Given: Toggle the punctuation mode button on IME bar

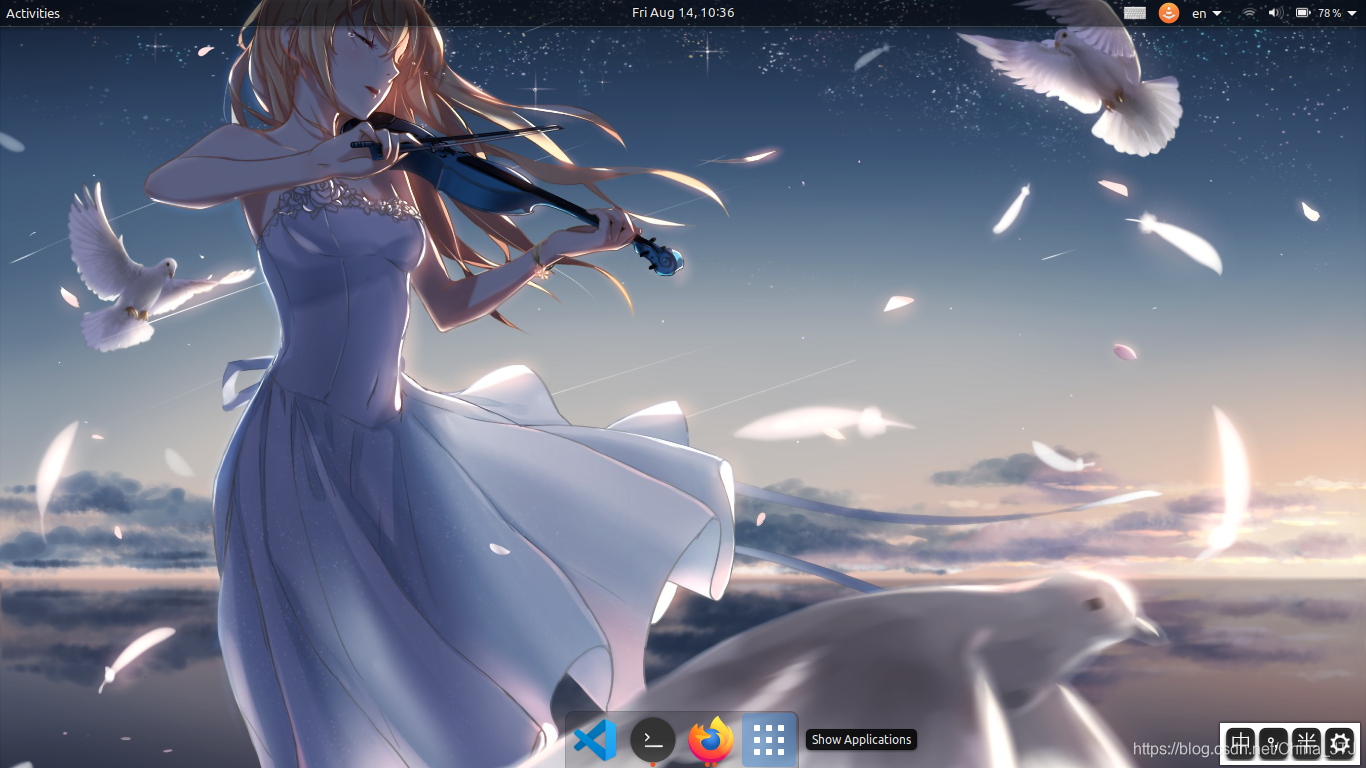Looking at the screenshot, I should [x=1273, y=743].
